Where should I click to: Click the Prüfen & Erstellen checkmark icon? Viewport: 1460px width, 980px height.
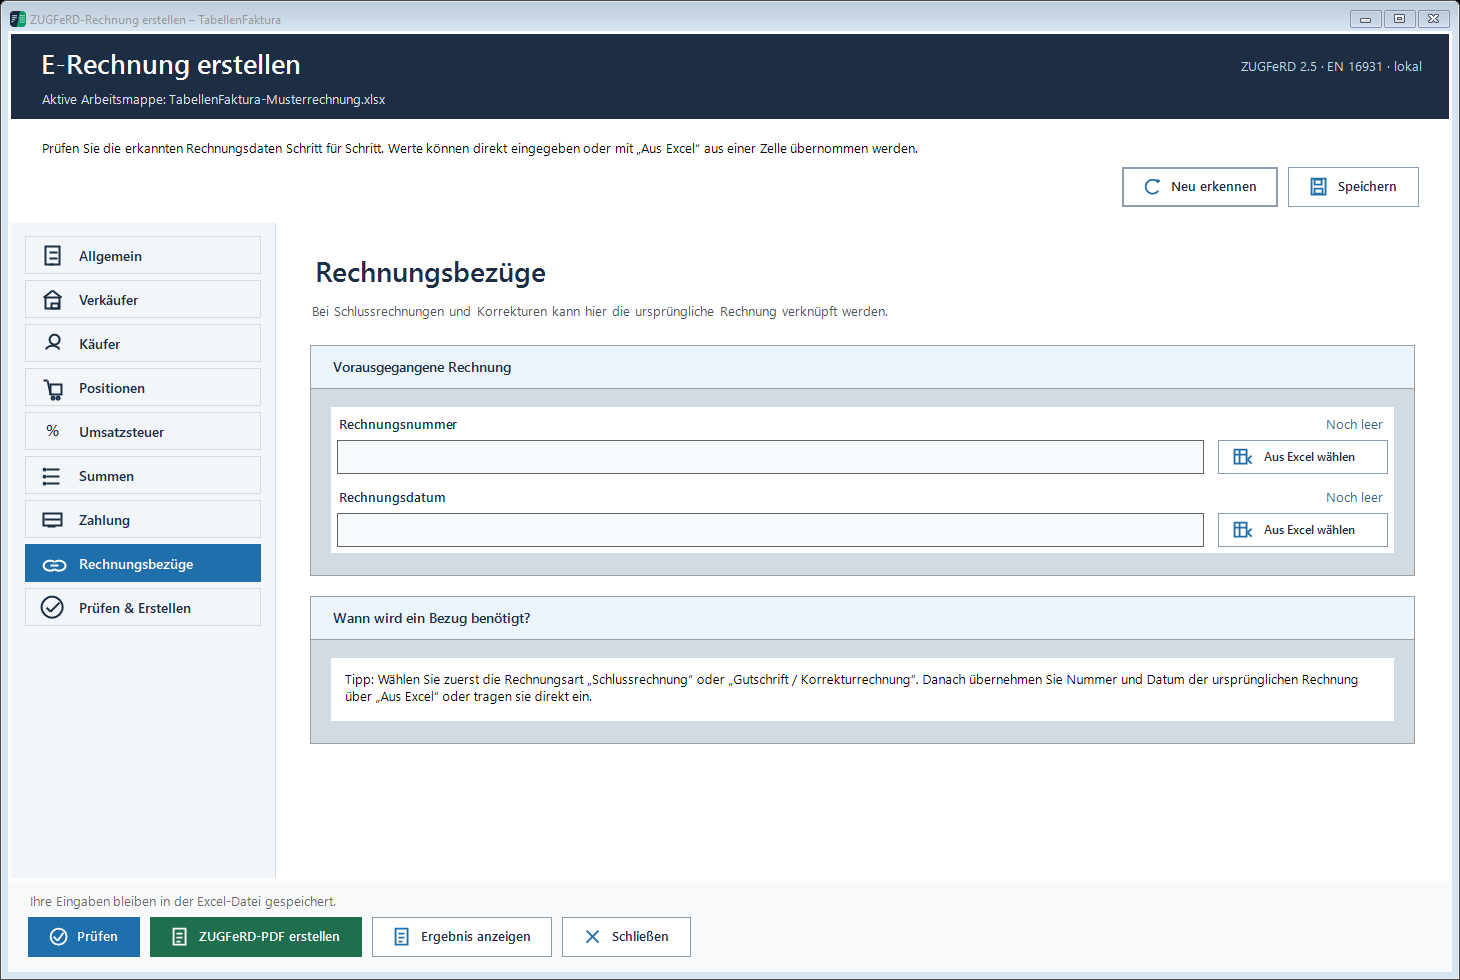pos(52,608)
